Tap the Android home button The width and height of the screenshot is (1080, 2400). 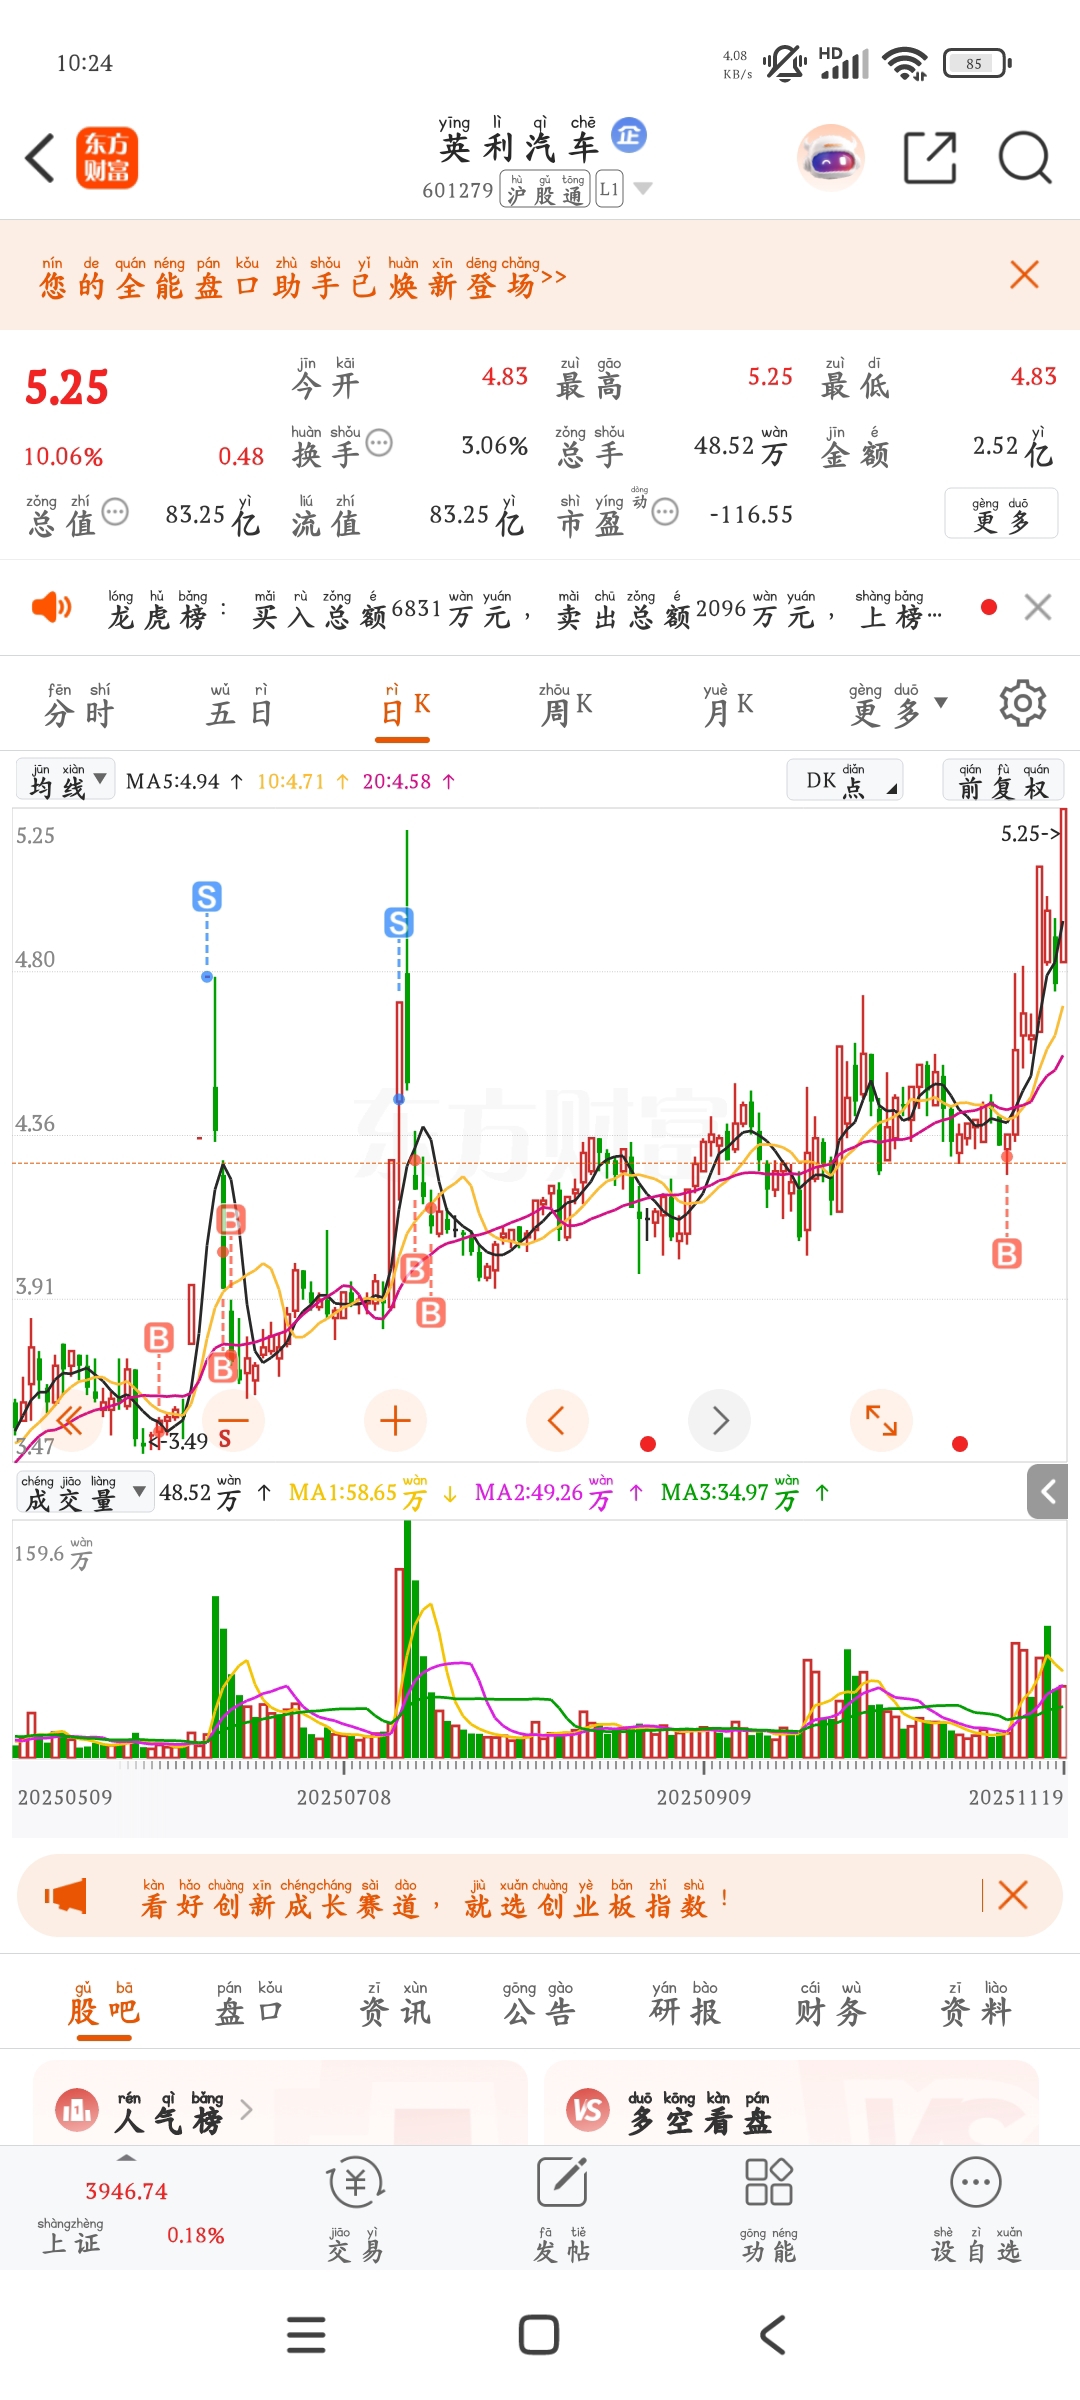539,2335
